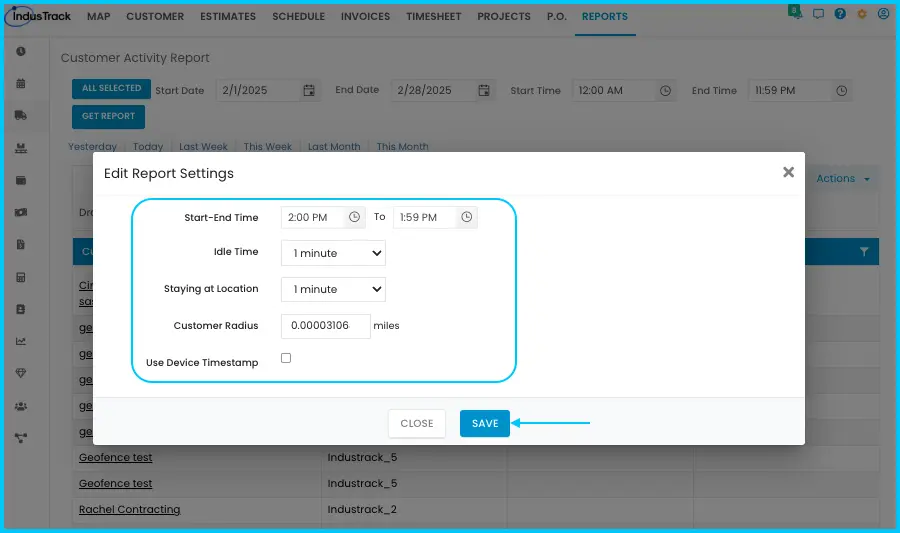Viewport: 900px width, 533px height.
Task: Expand the Staying at Location dropdown
Action: click(x=333, y=289)
